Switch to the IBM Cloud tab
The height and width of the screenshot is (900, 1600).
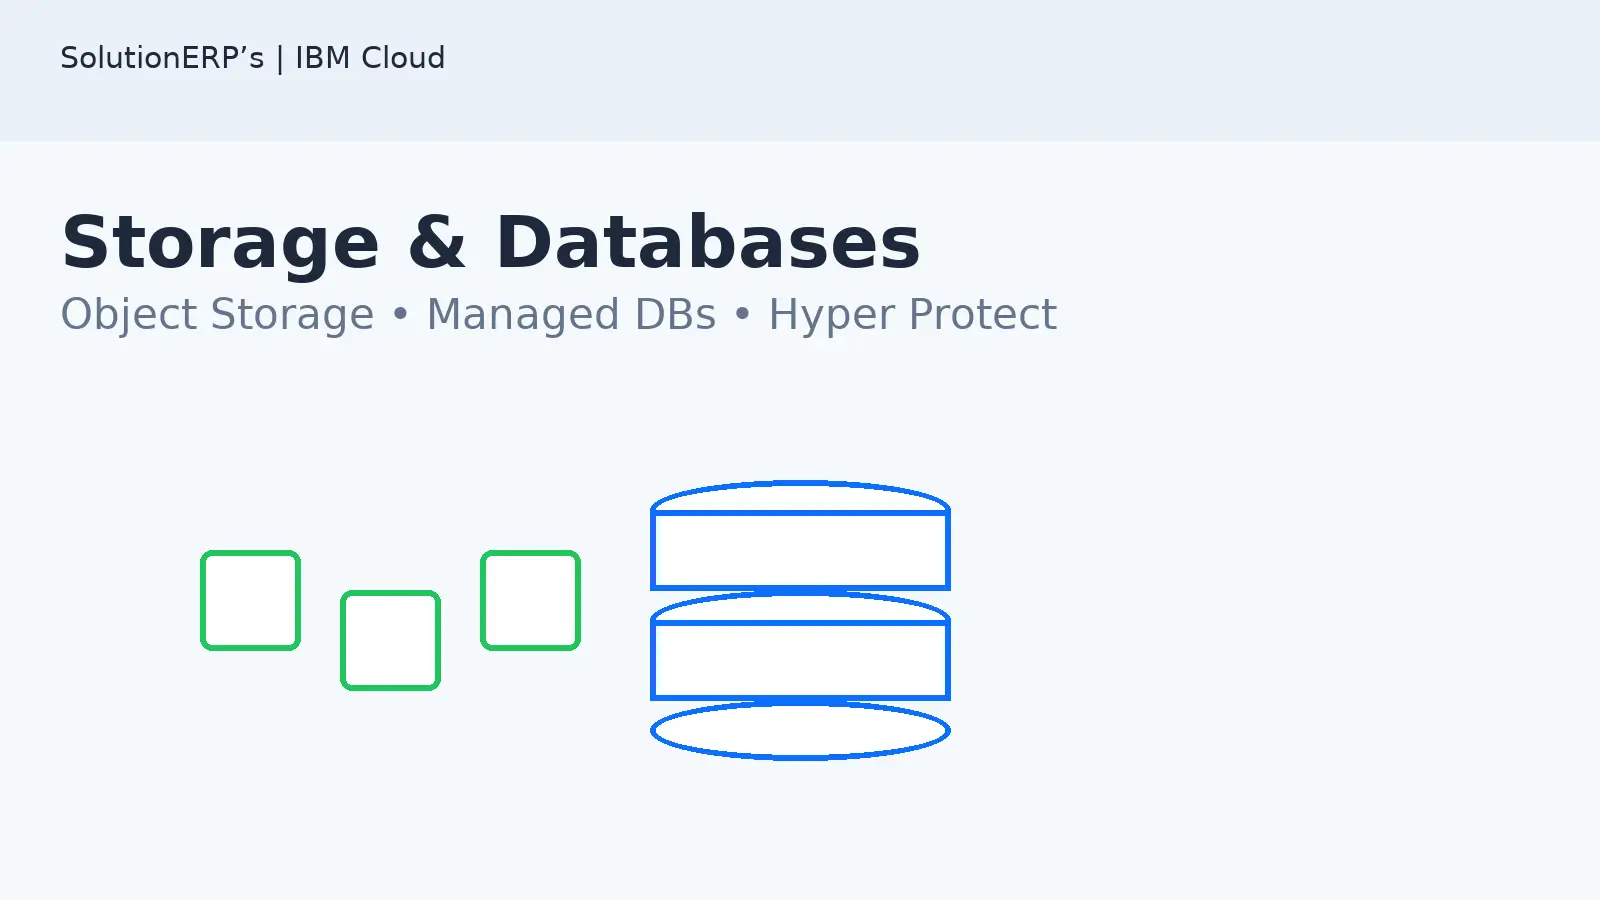click(x=369, y=58)
